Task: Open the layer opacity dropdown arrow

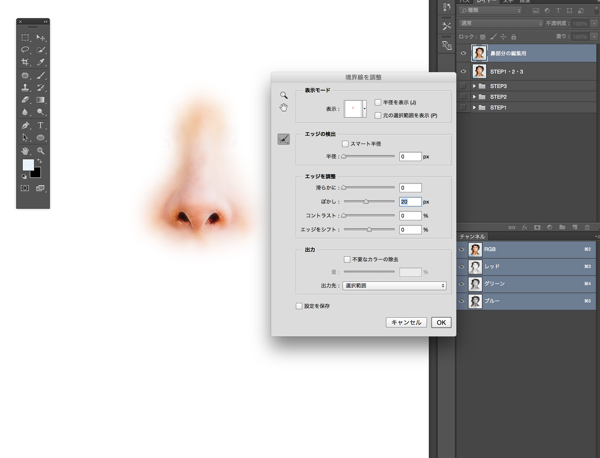Action: pyautogui.click(x=594, y=24)
